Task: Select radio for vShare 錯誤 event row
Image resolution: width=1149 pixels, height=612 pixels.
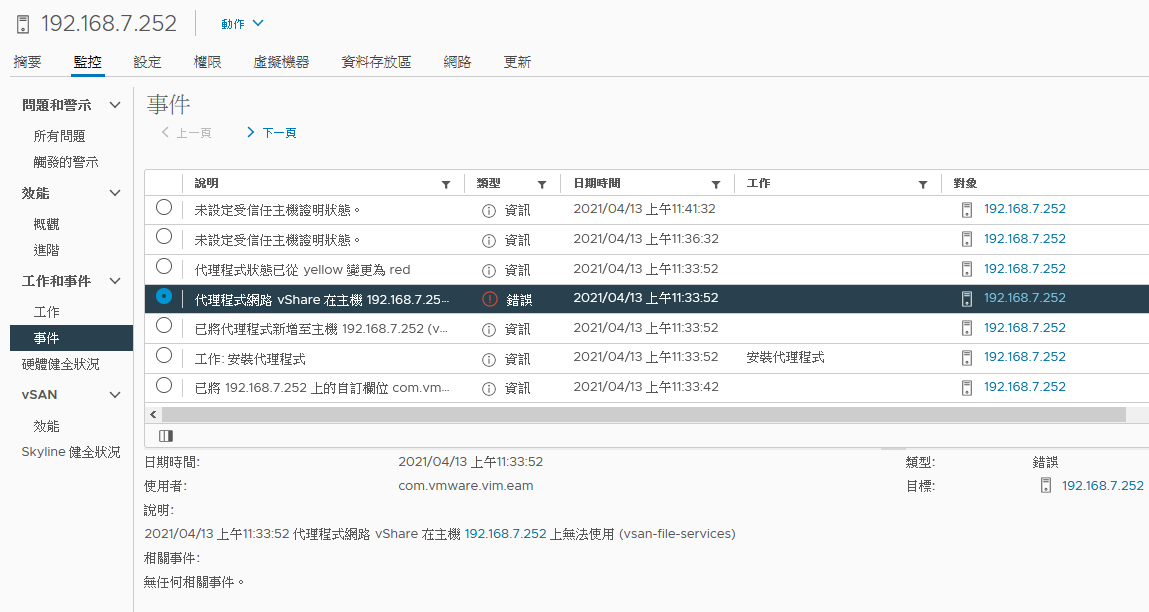Action: [164, 296]
